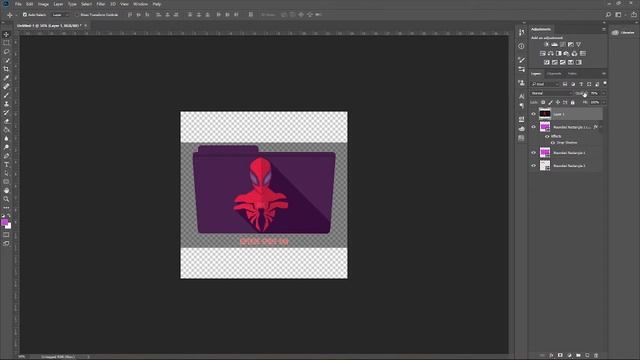640x360 pixels.
Task: Select the Healing Brush tool
Action: (6, 87)
